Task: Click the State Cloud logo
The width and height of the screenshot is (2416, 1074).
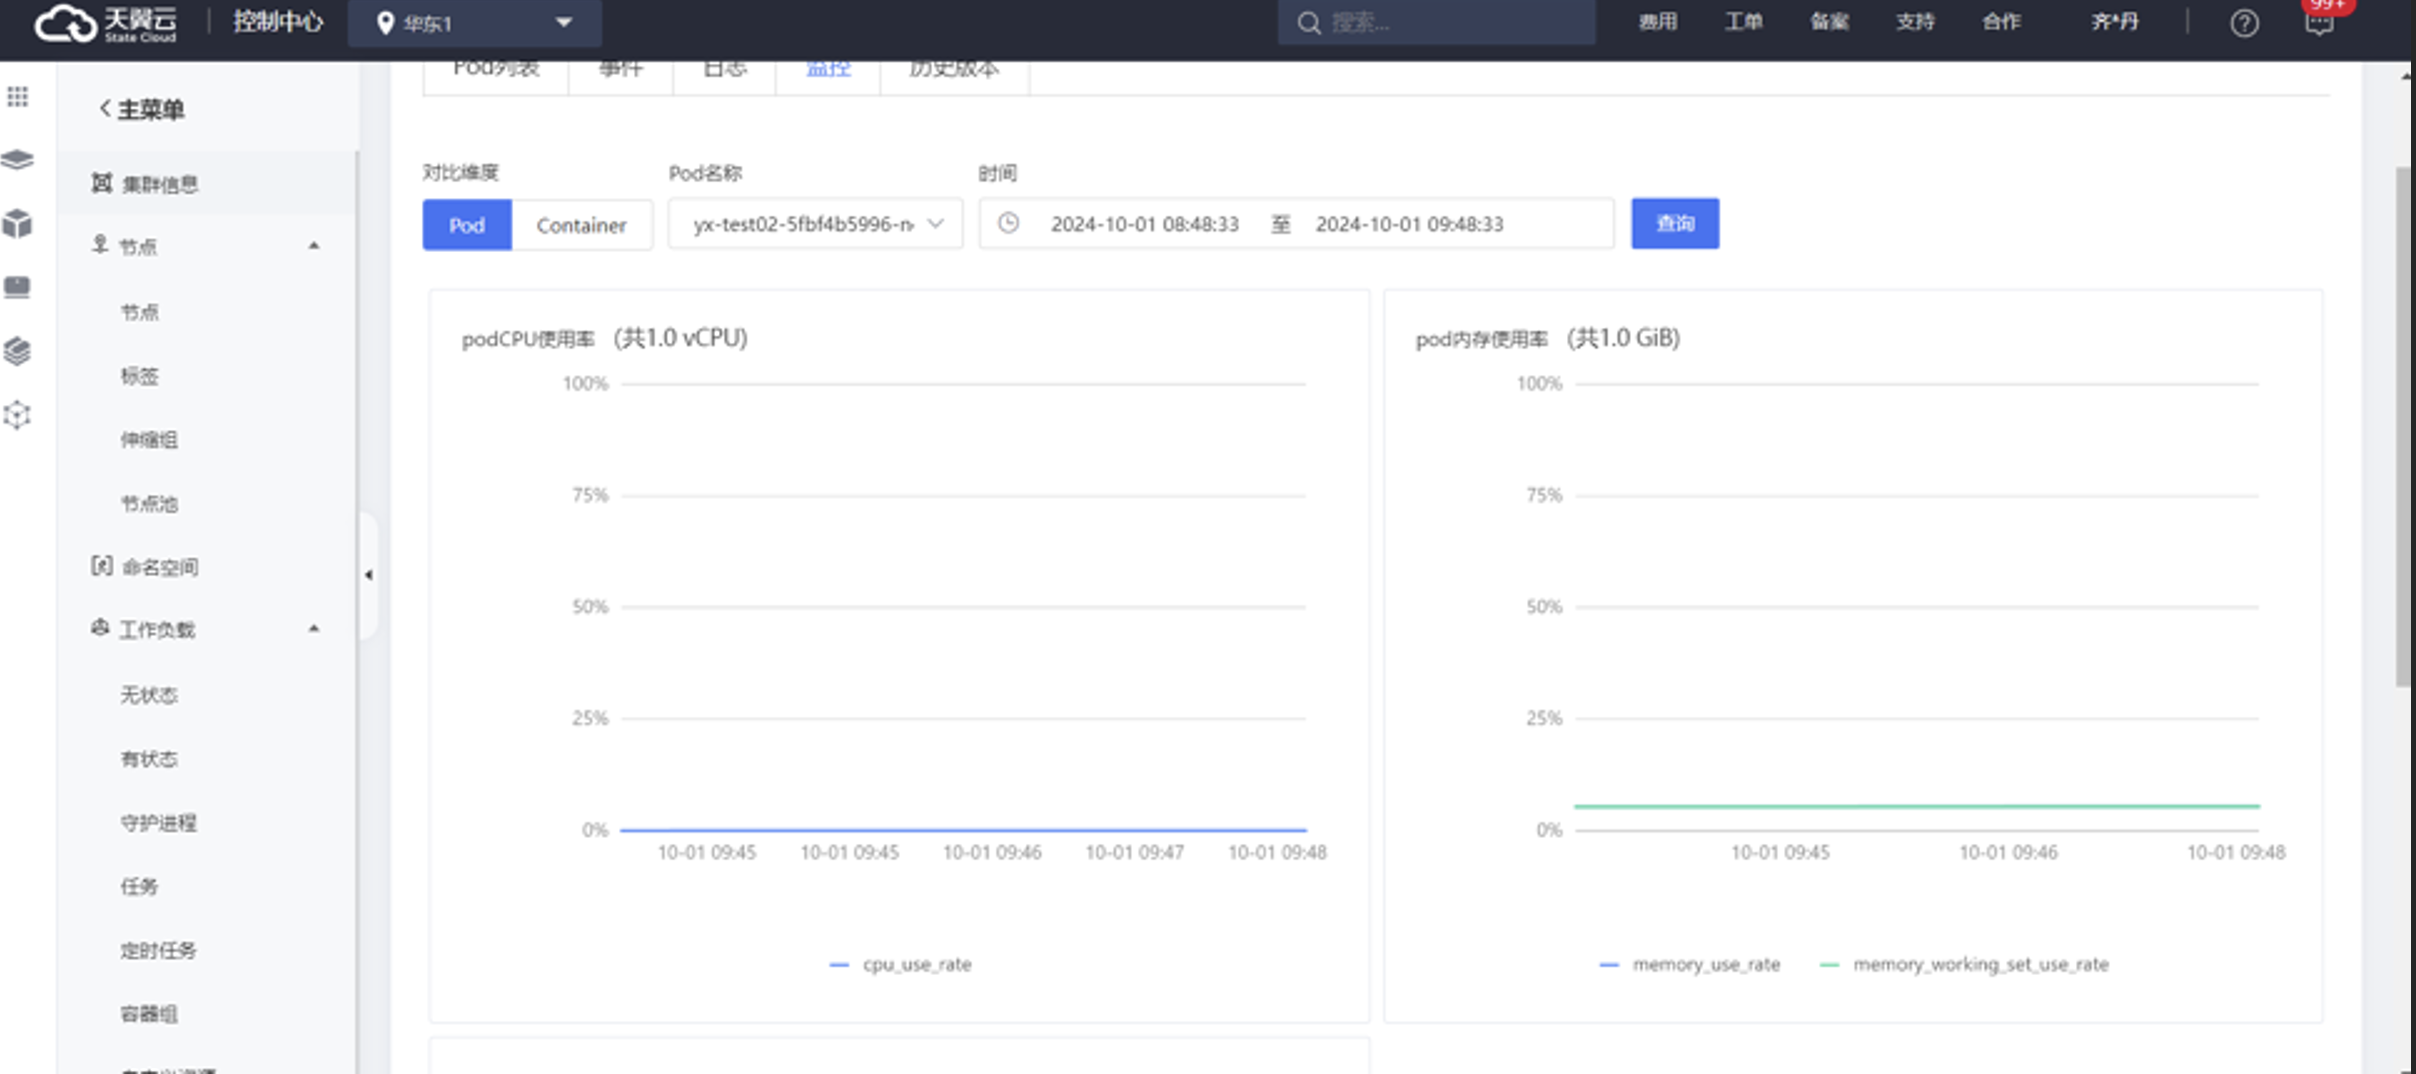Action: tap(106, 22)
